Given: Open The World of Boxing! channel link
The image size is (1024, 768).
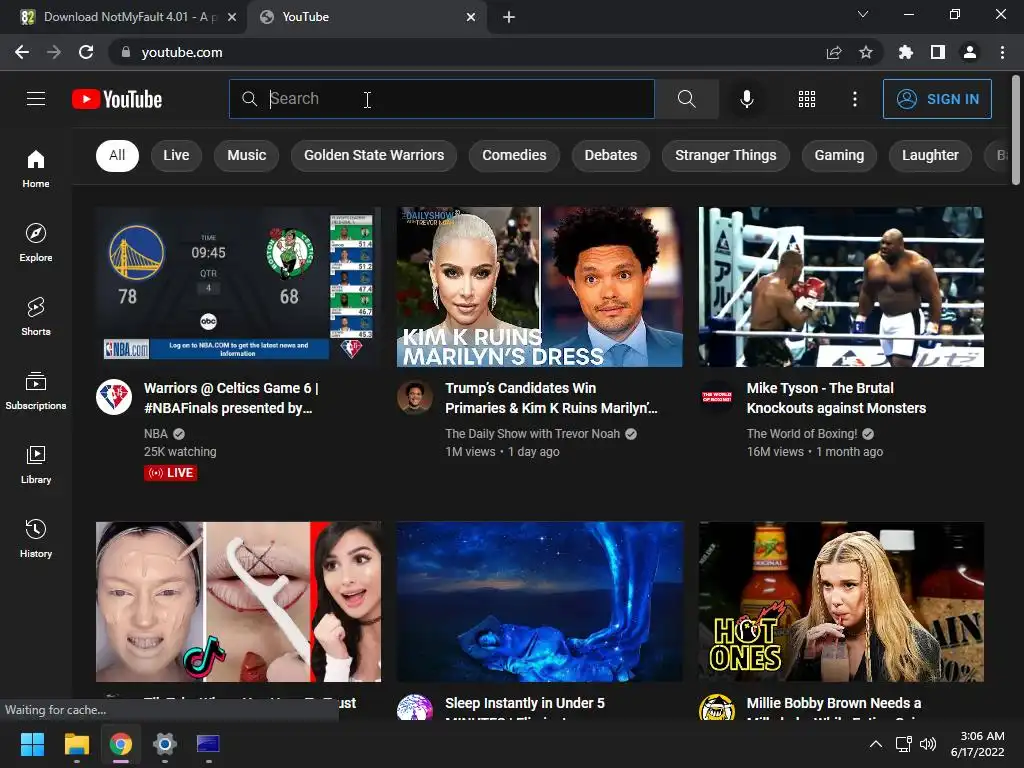Looking at the screenshot, I should 802,434.
